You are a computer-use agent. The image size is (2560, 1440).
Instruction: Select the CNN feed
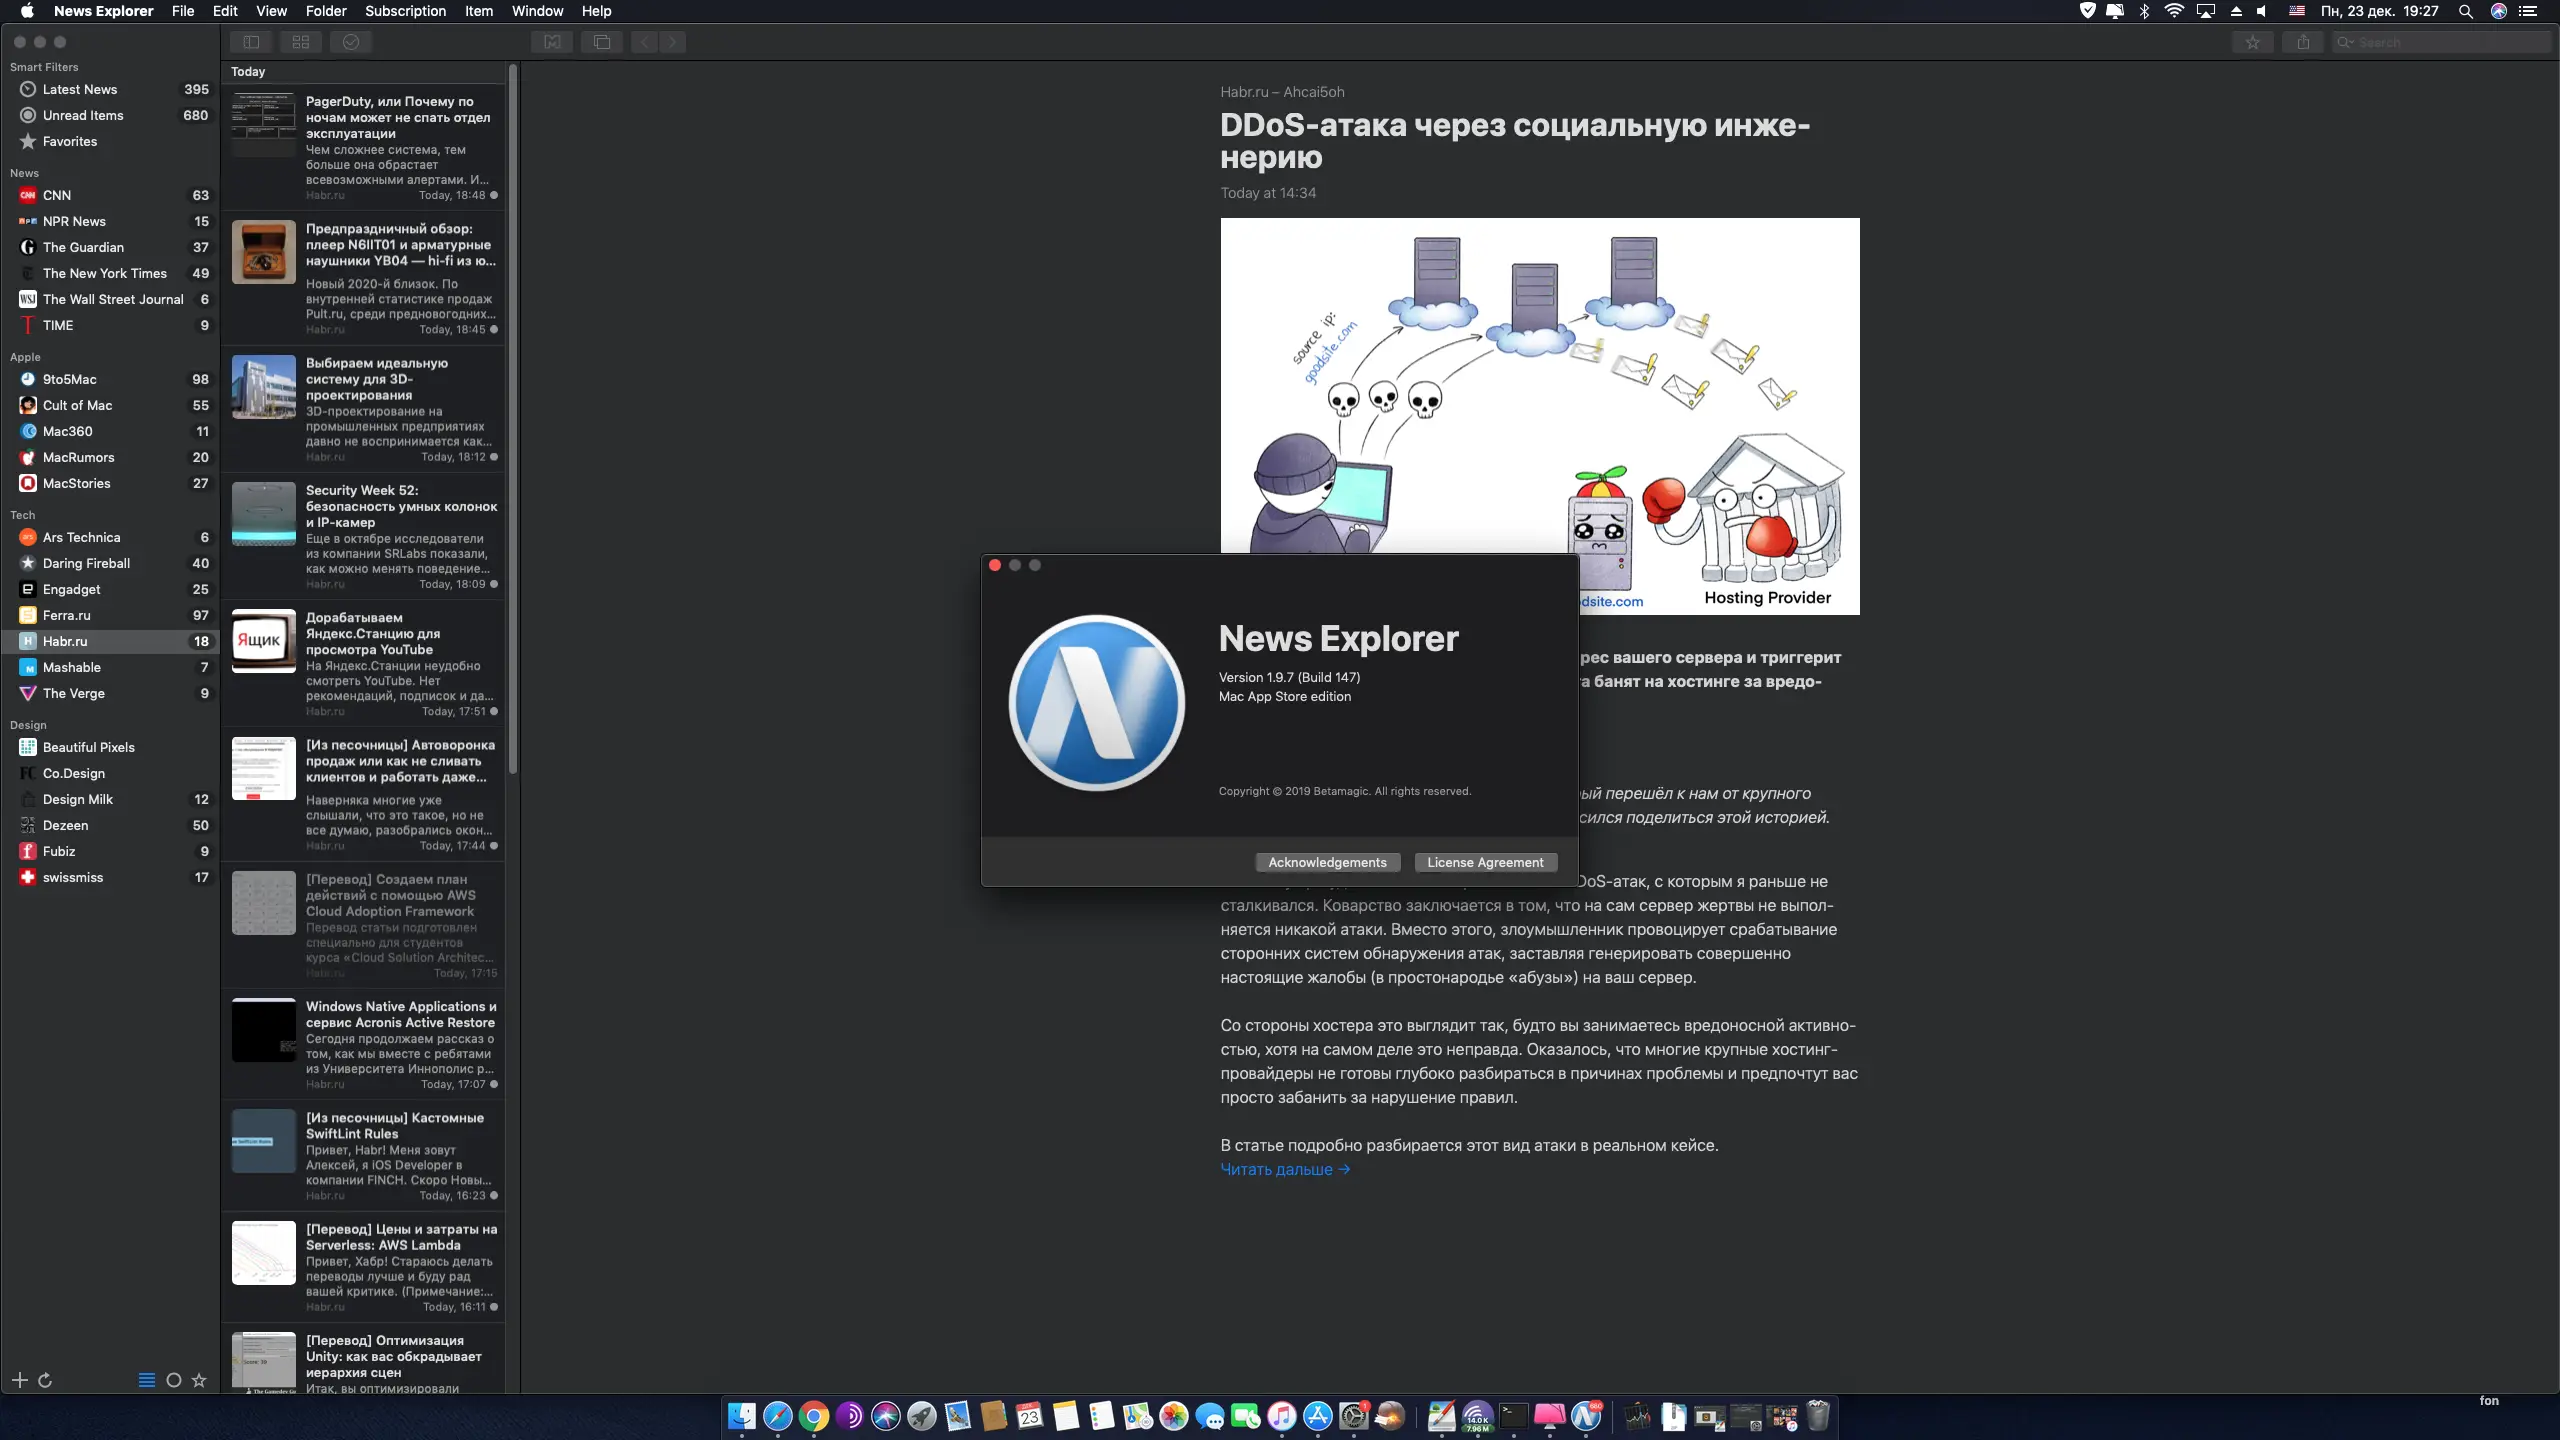click(110, 195)
